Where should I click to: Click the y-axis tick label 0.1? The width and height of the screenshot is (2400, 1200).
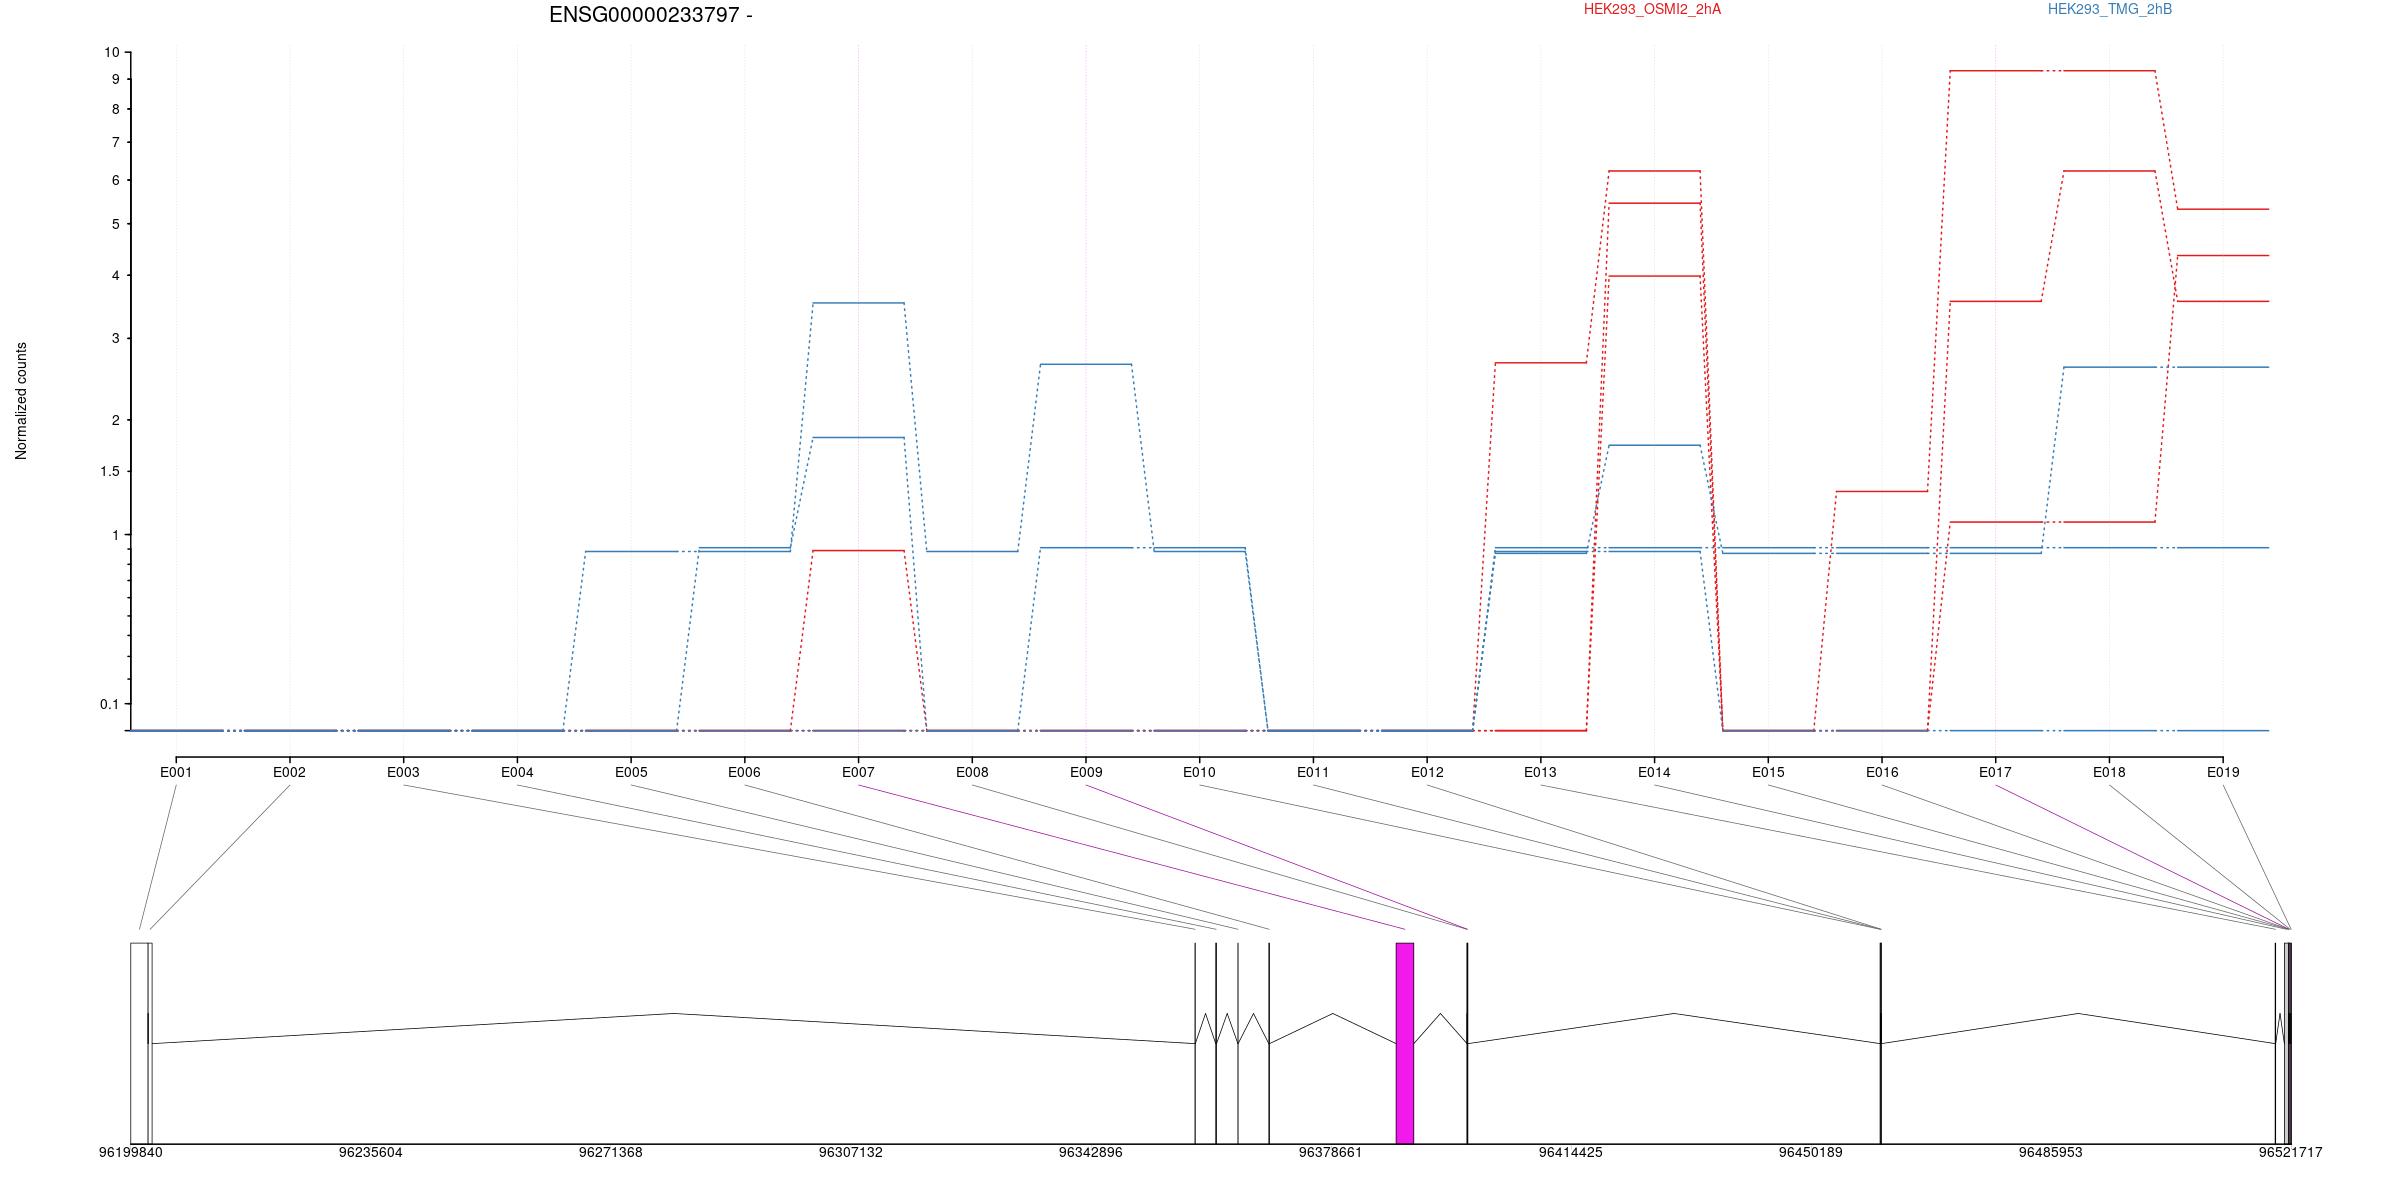(x=110, y=705)
